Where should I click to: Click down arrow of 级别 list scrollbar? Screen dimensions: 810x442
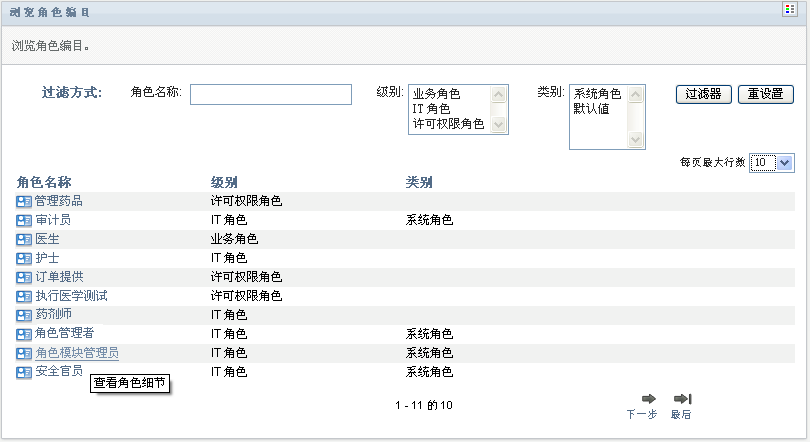click(499, 124)
